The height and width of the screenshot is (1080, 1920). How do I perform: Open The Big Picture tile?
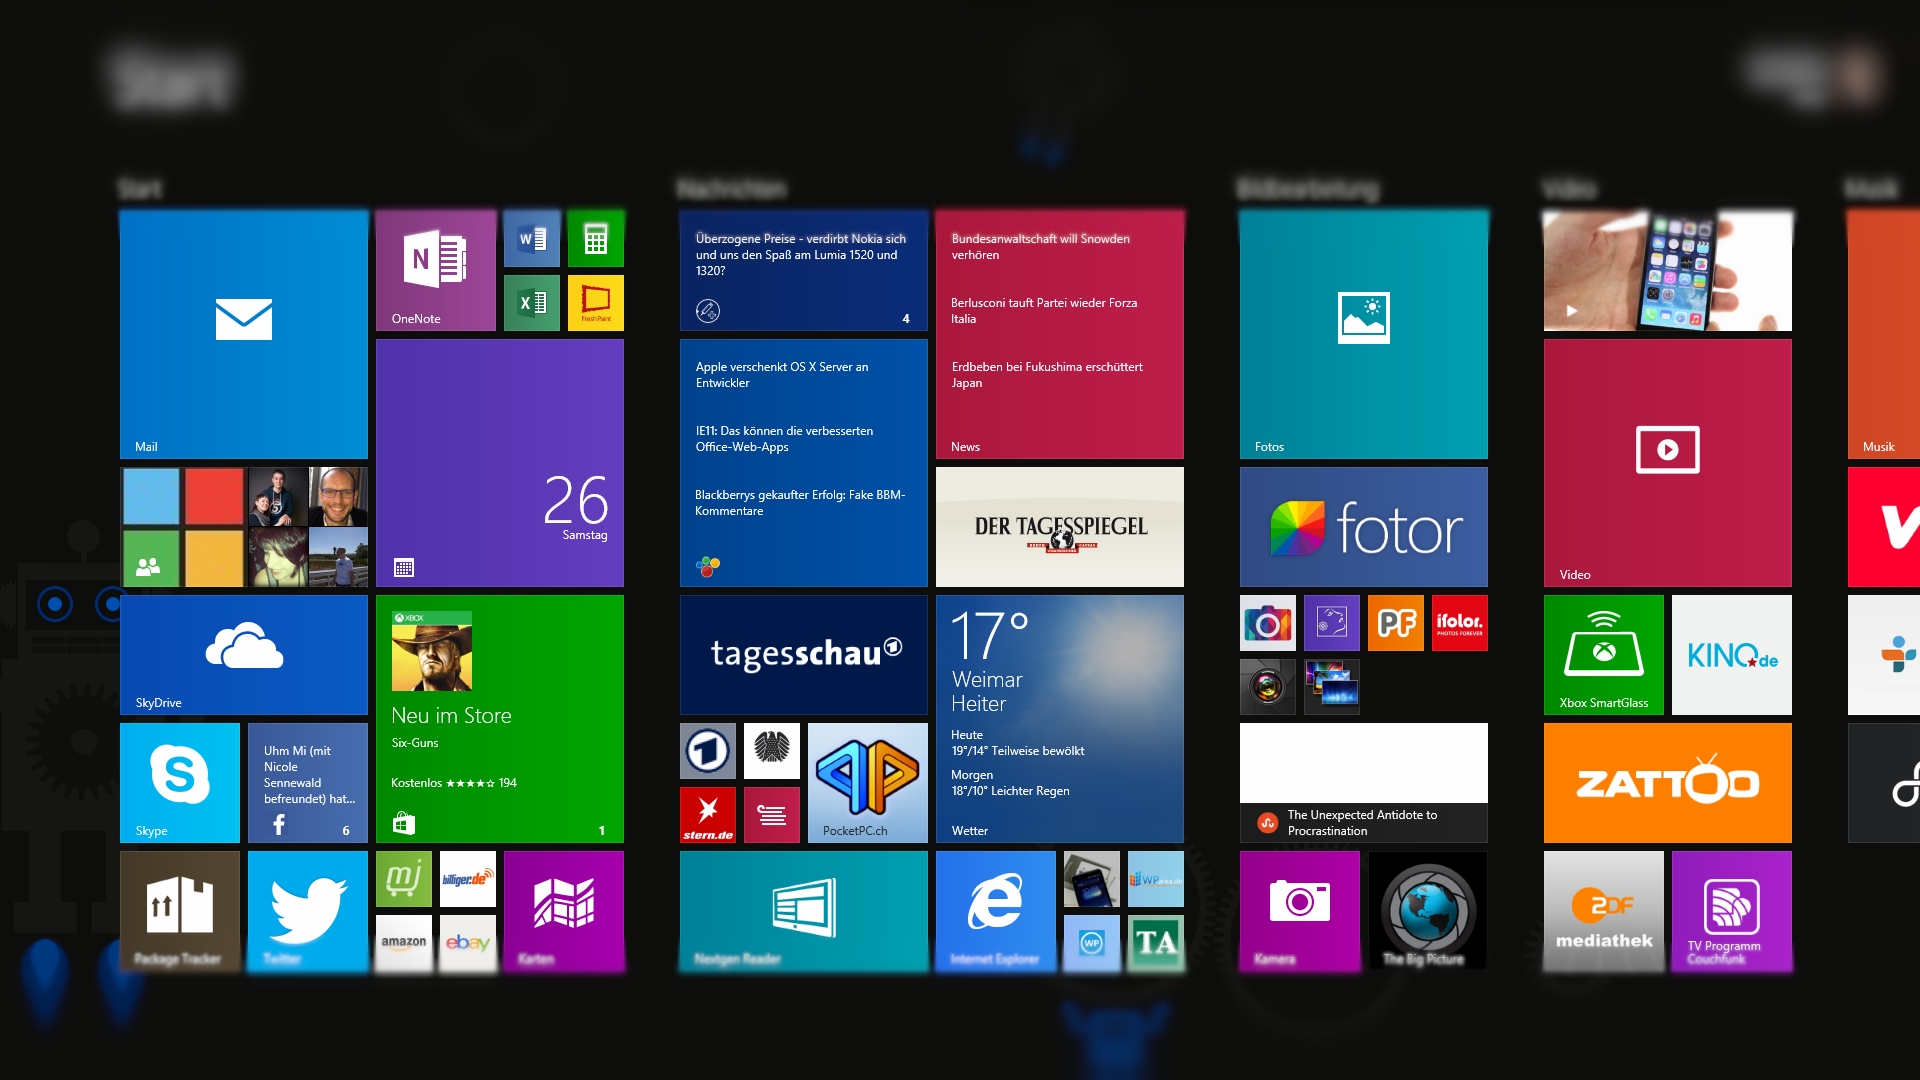click(1428, 911)
